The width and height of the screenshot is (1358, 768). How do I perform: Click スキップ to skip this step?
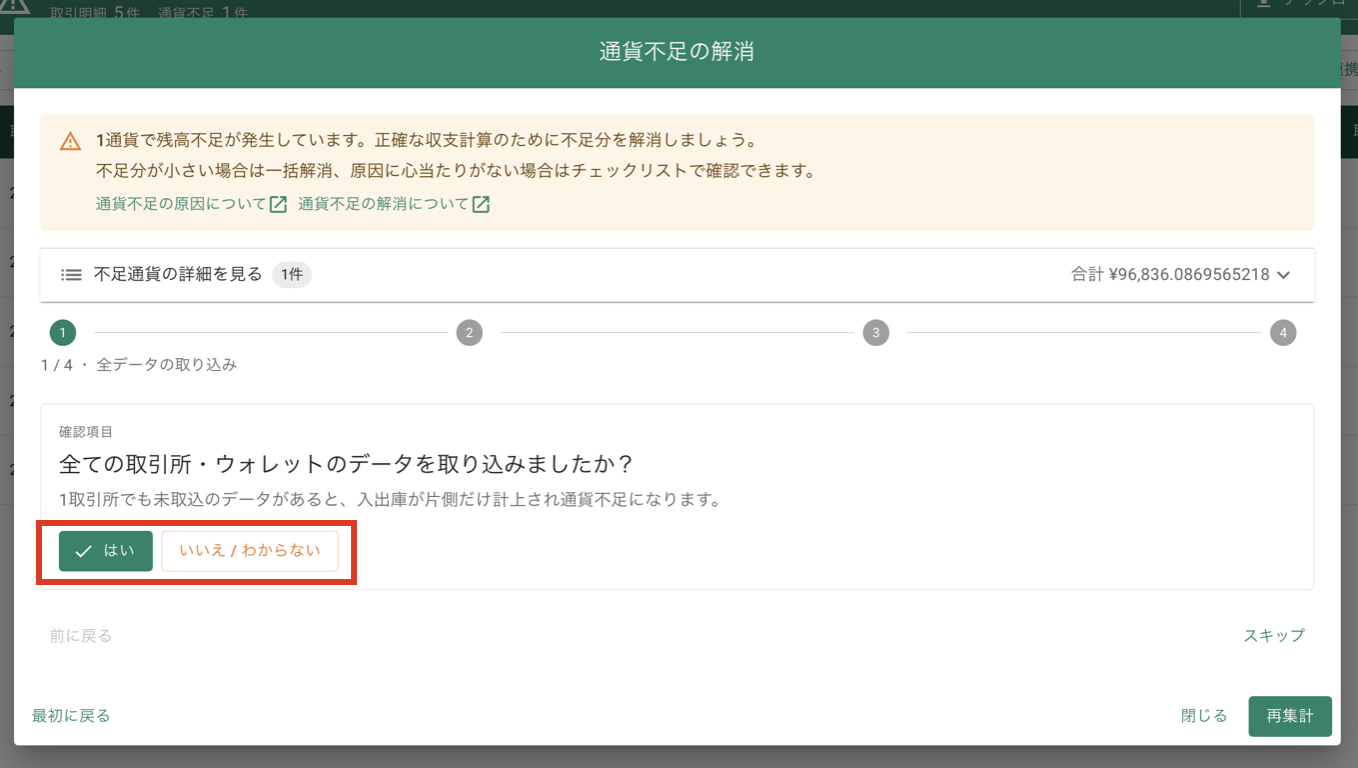pos(1274,635)
